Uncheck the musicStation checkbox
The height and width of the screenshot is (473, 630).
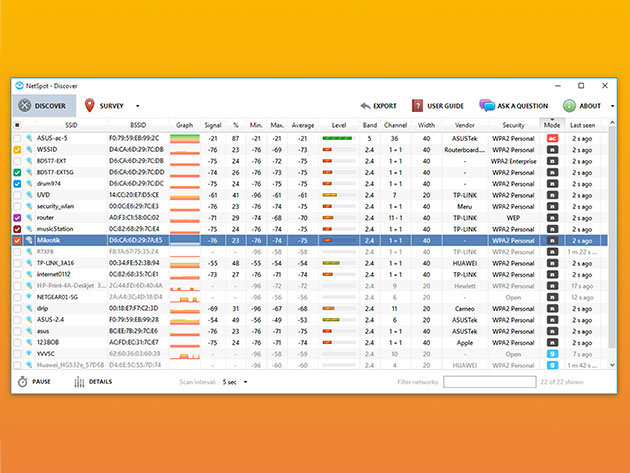(17, 229)
